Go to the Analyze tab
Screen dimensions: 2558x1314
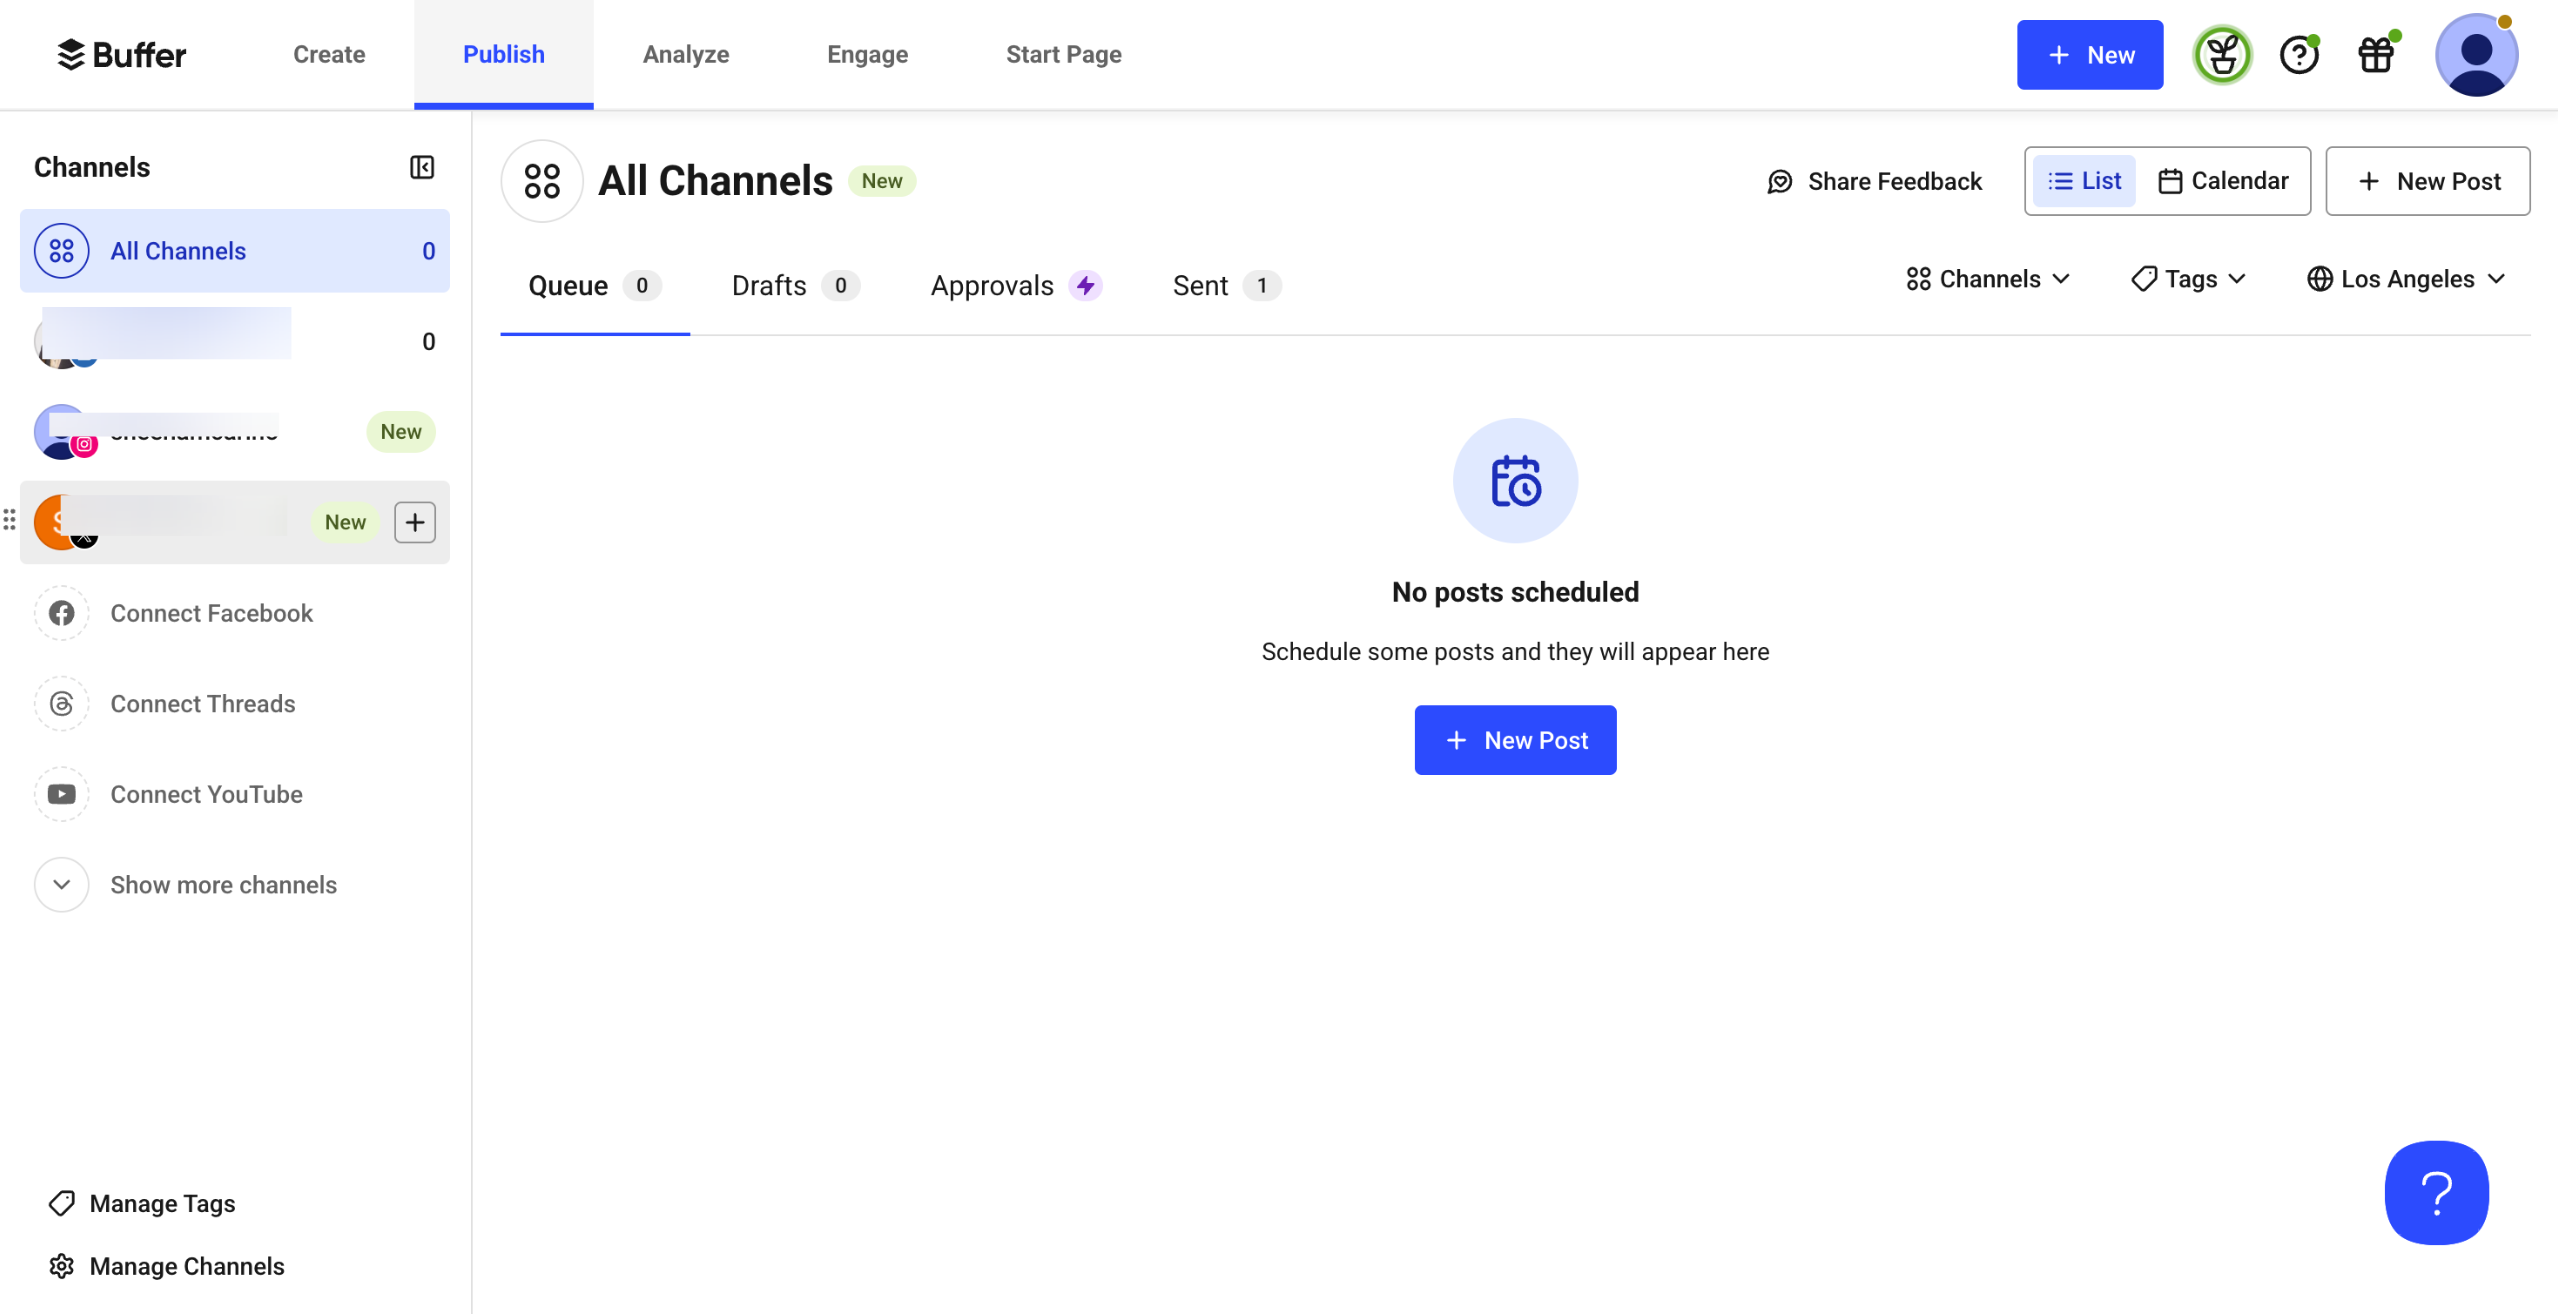[686, 55]
